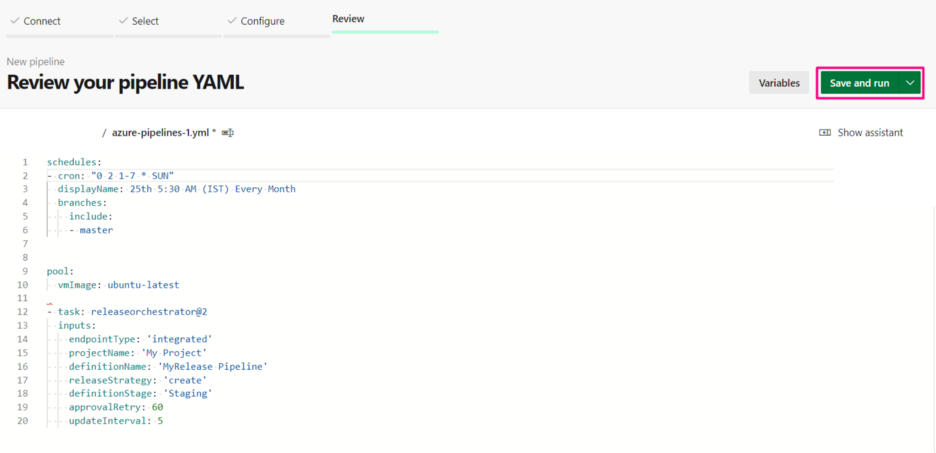Click the Show assistant link
The width and height of the screenshot is (936, 453).
point(870,132)
